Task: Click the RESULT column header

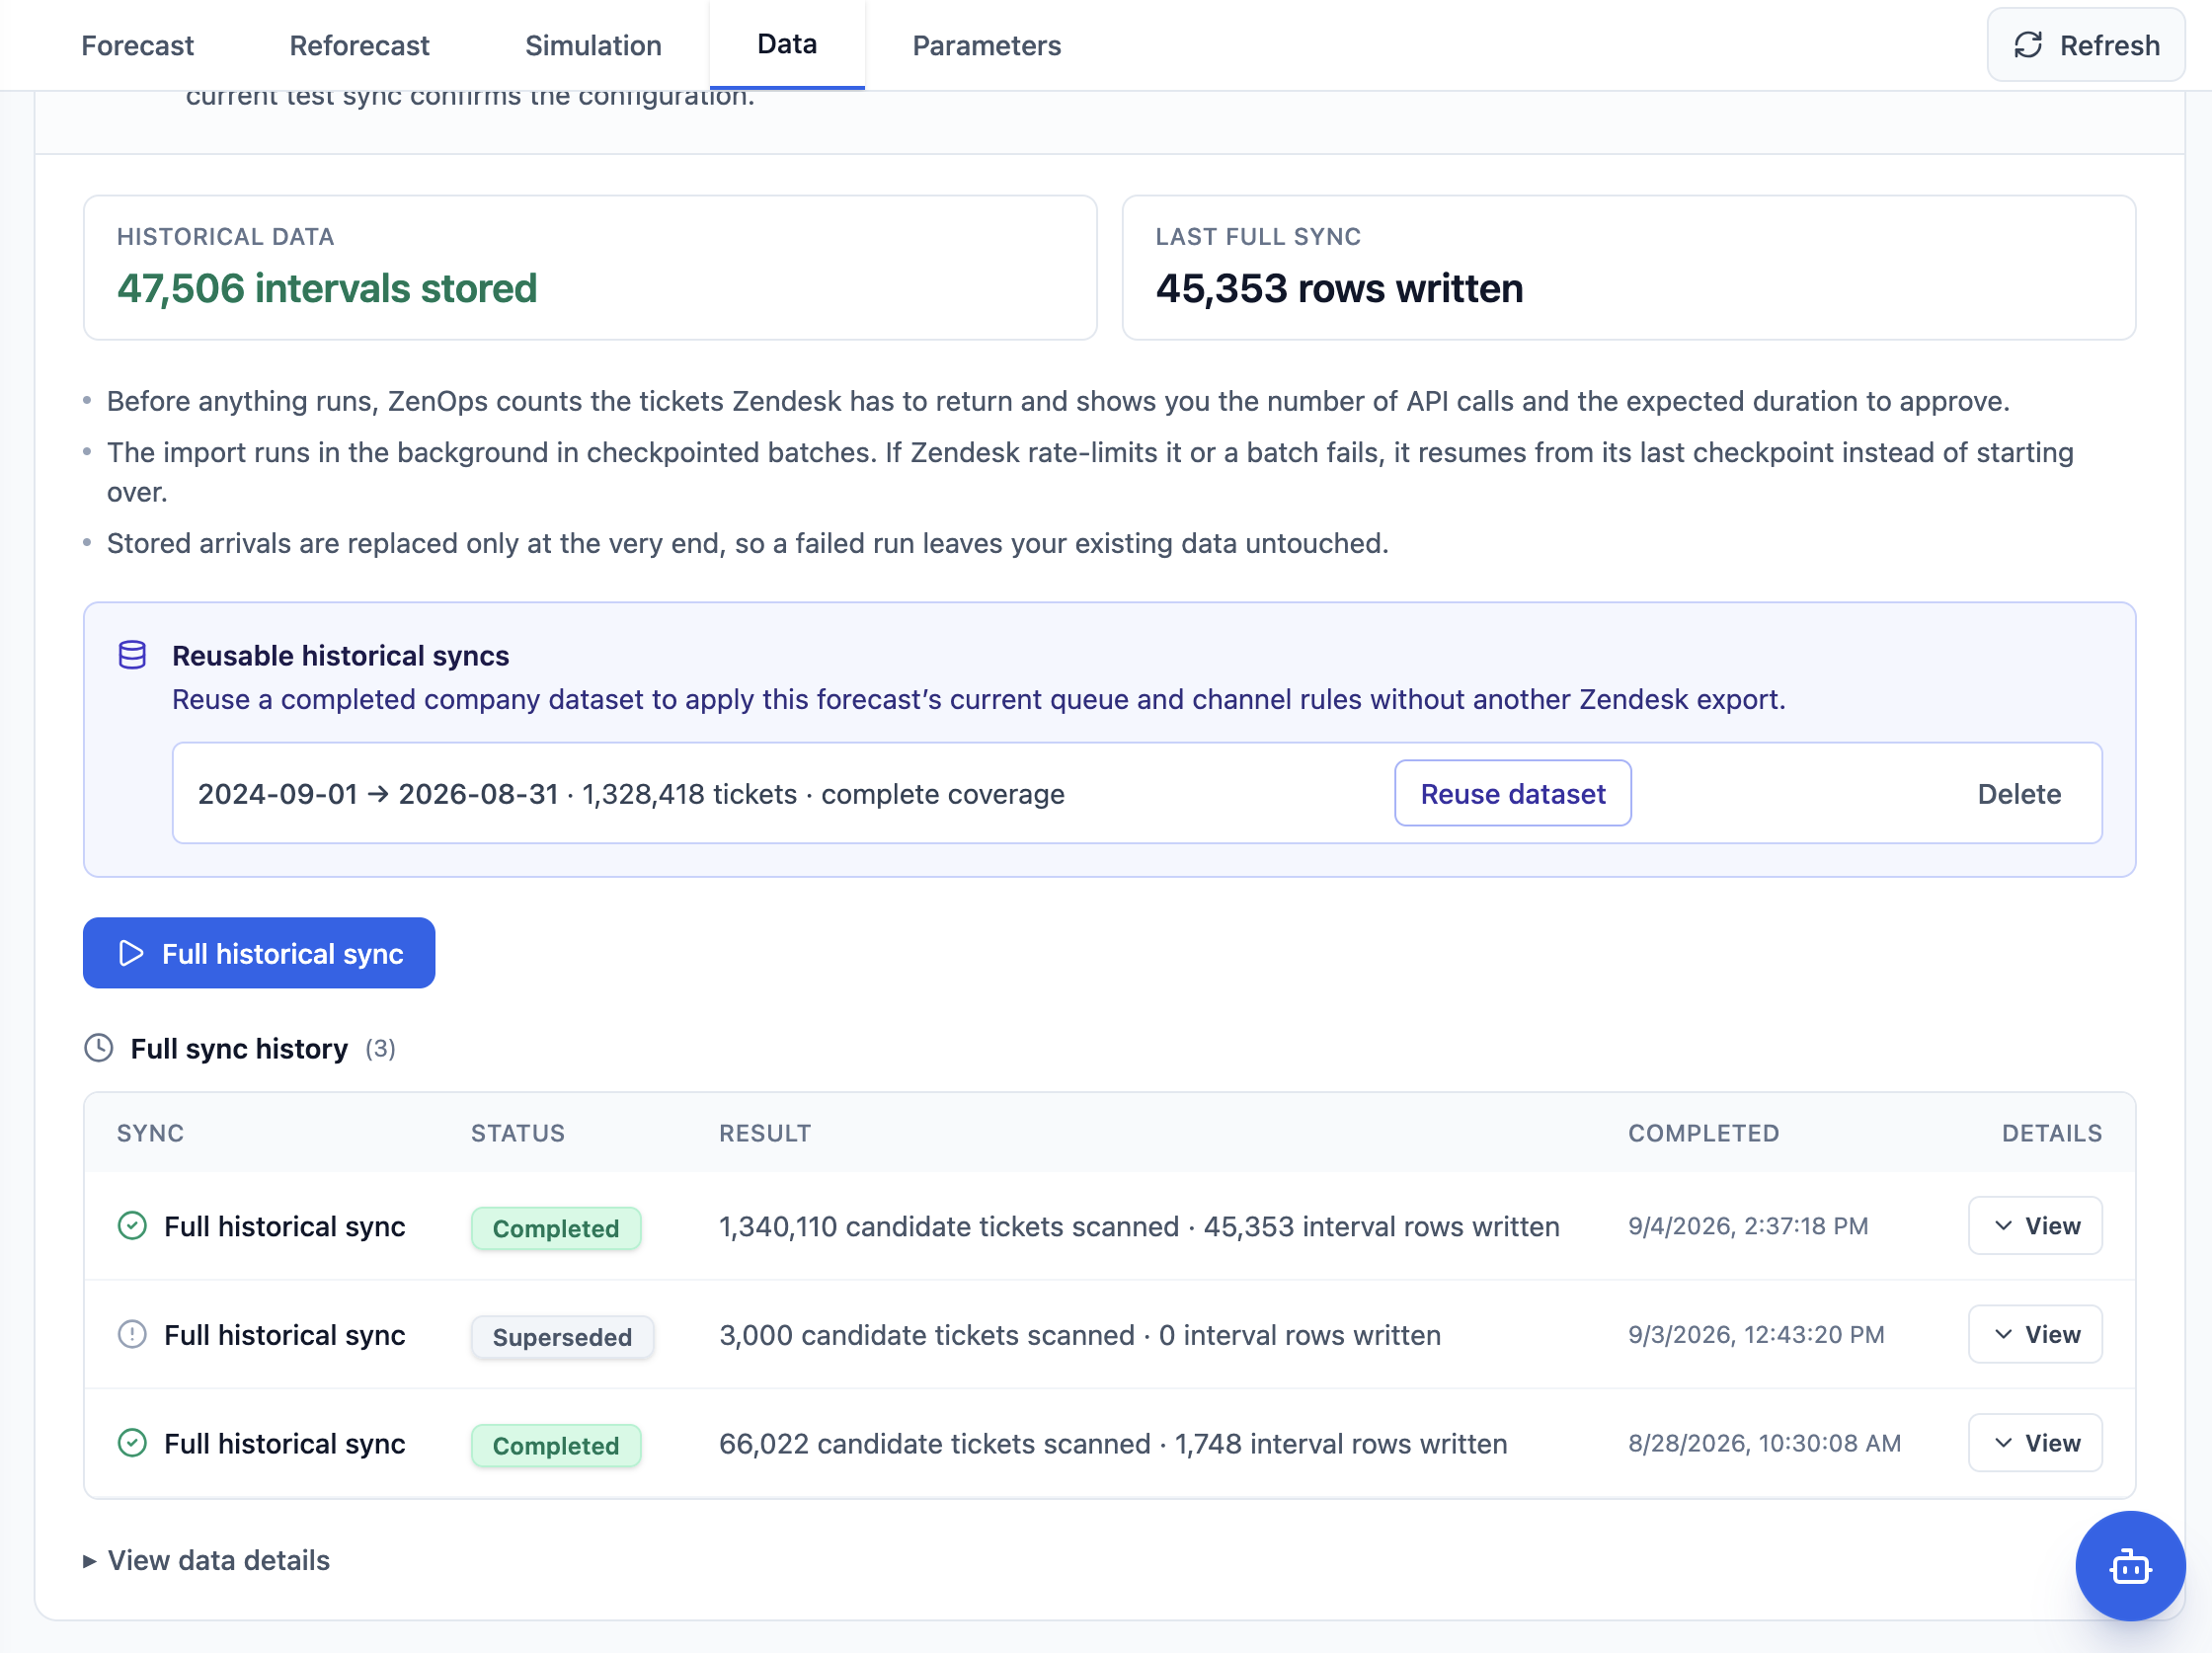Action: pos(765,1133)
